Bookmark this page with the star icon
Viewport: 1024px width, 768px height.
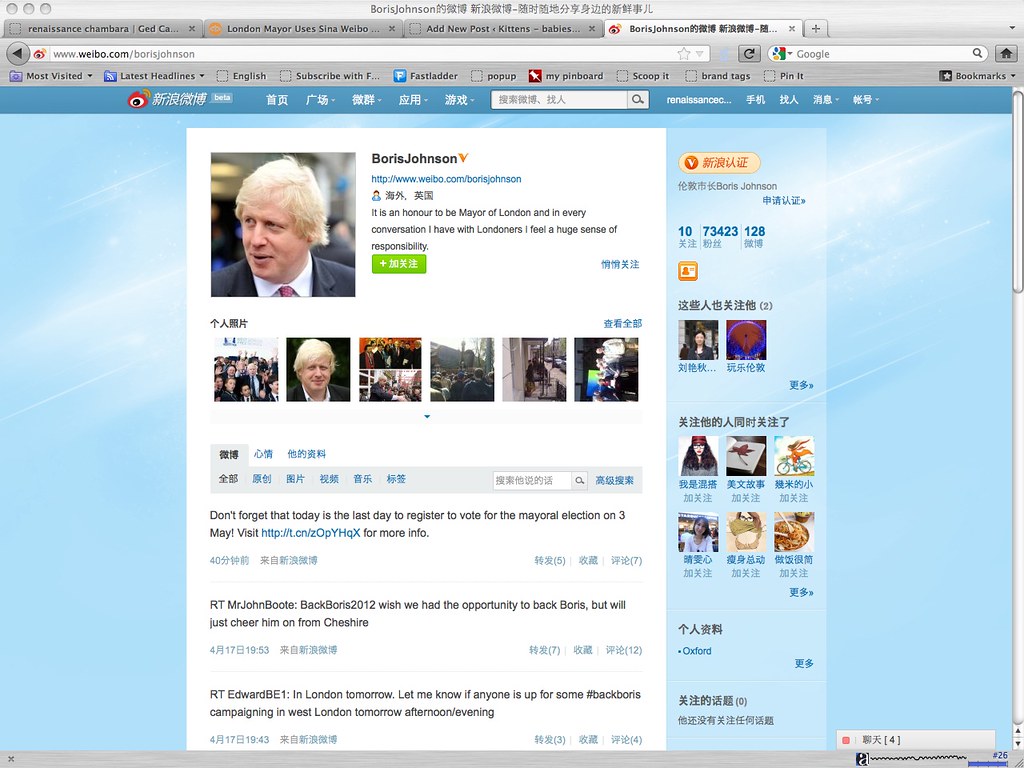[684, 54]
